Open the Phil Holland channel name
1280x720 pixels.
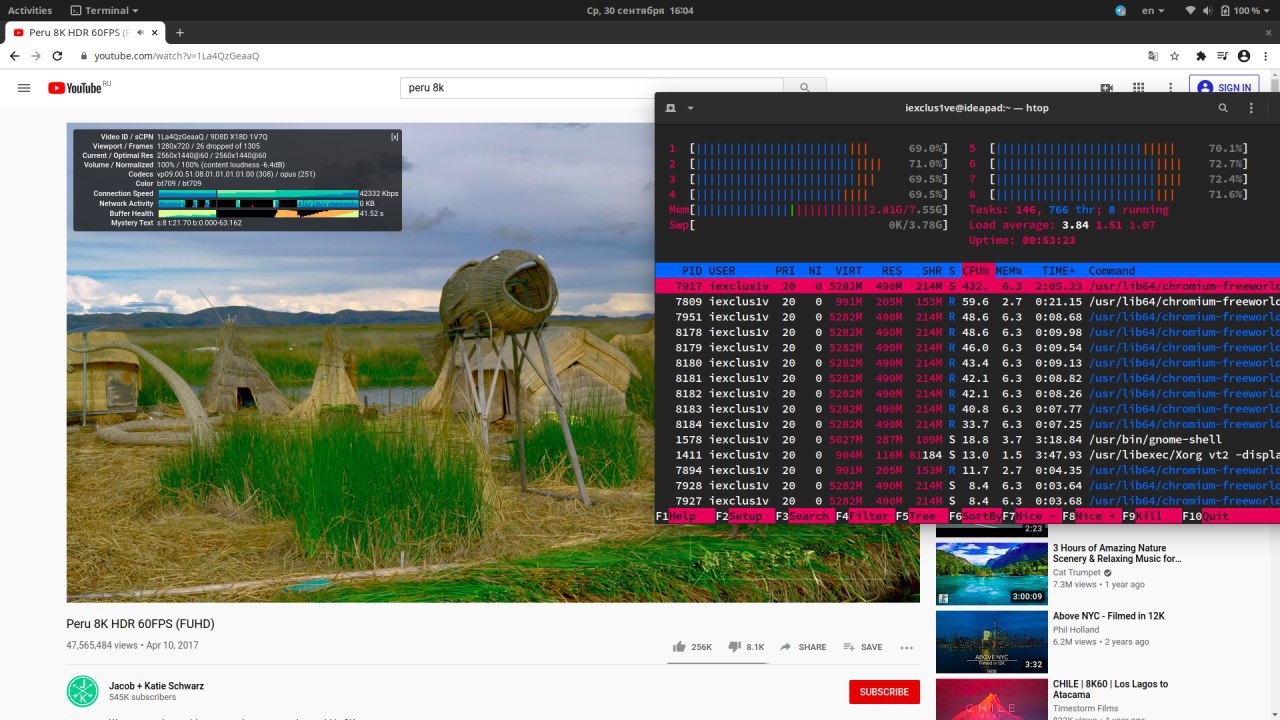[1076, 630]
